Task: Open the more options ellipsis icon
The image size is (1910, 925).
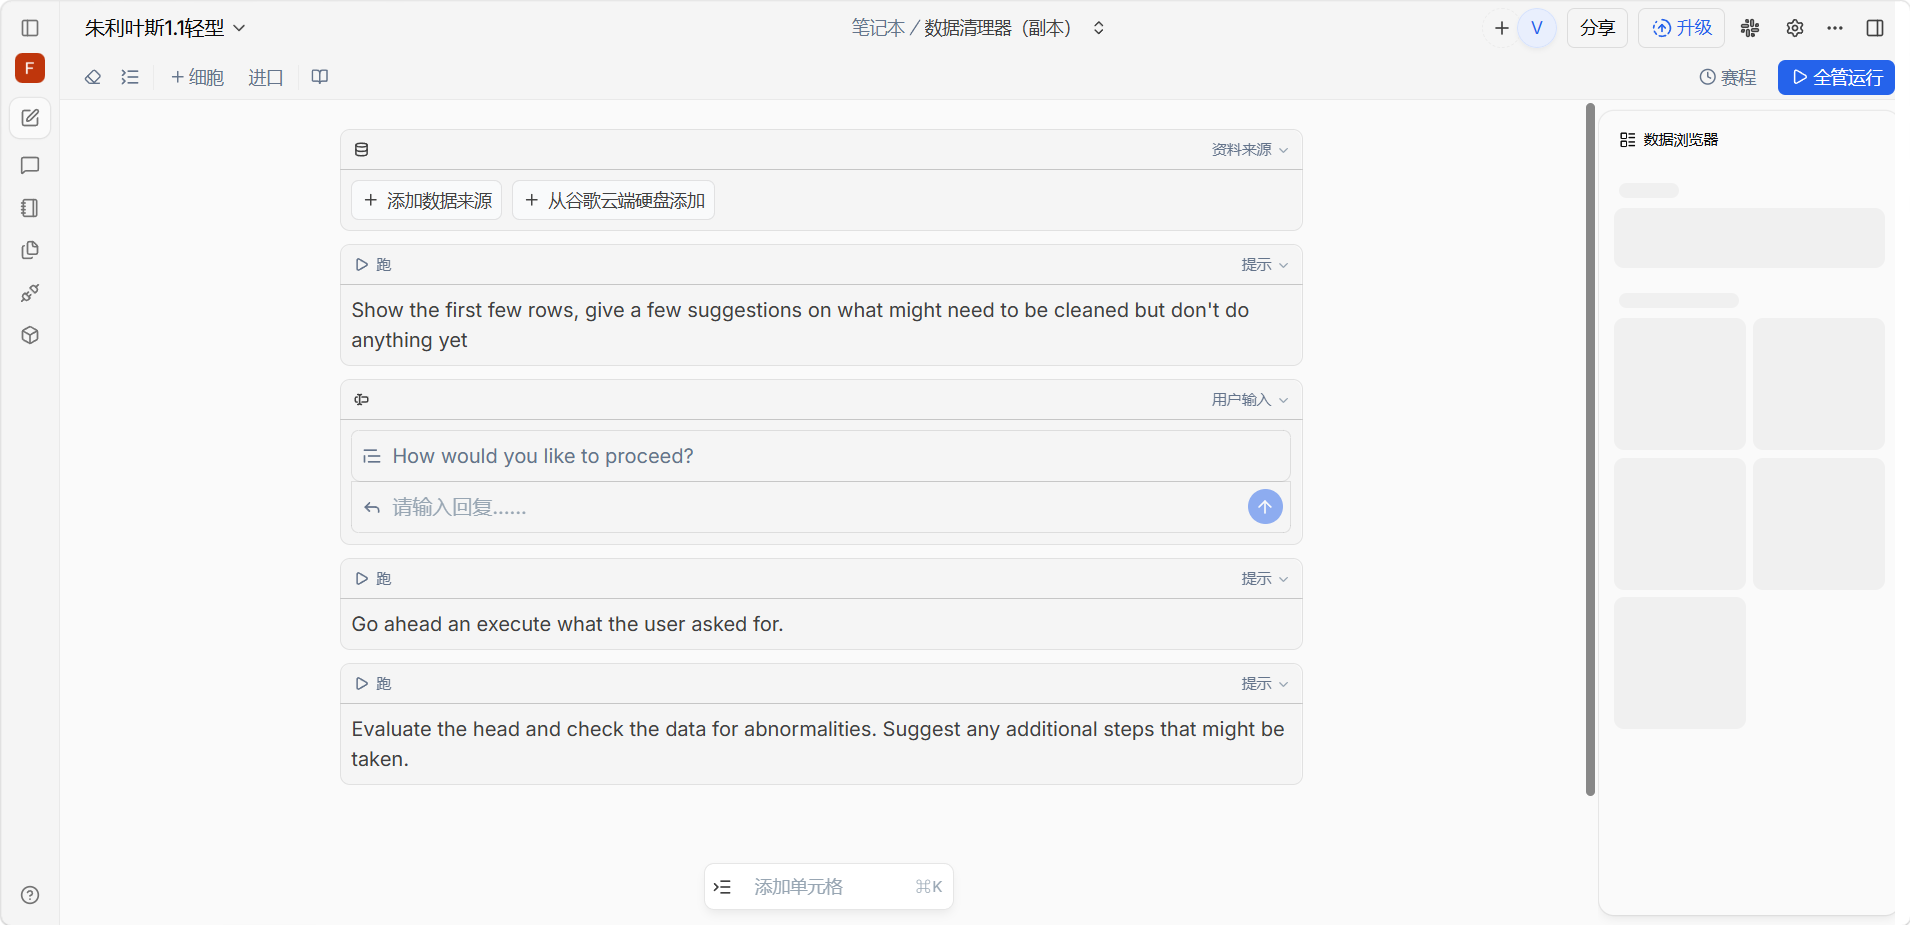Action: [1835, 28]
